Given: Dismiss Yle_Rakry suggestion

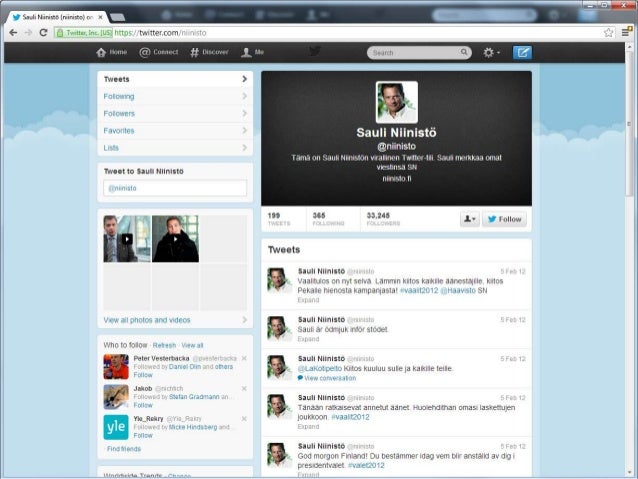Looking at the screenshot, I should pyautogui.click(x=244, y=418).
